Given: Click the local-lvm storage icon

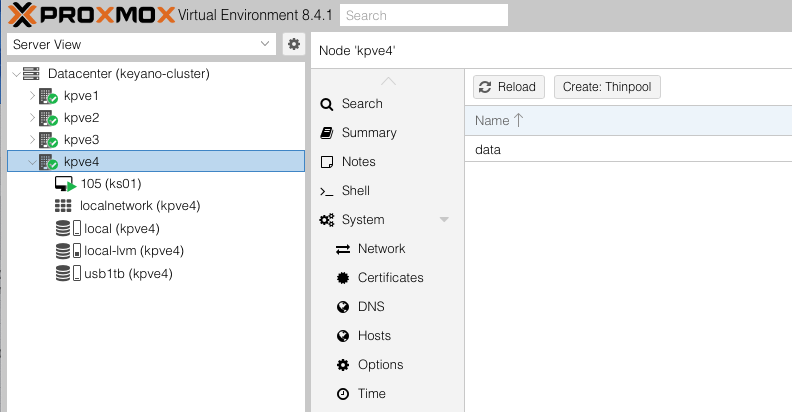Looking at the screenshot, I should click(68, 250).
